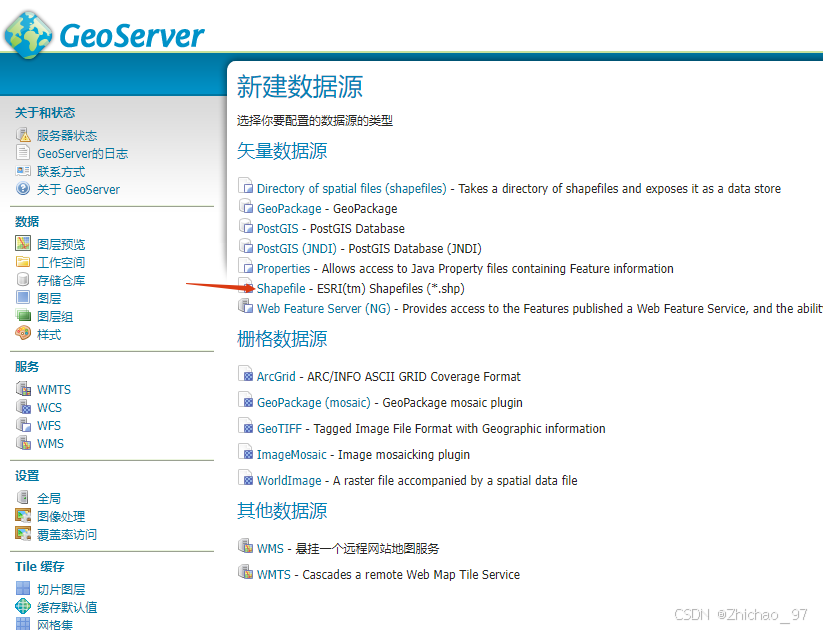Choose PostGIS (JNDI) data source
Image resolution: width=823 pixels, height=630 pixels.
[297, 248]
